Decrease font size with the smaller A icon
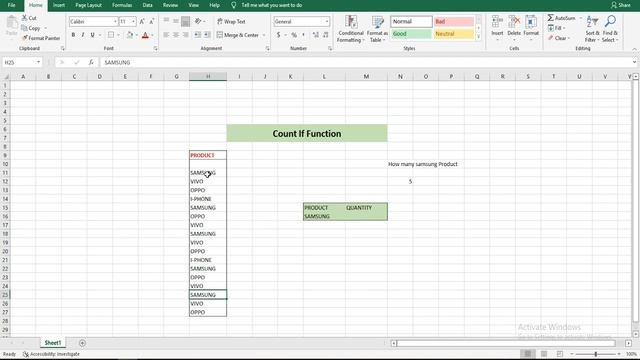The width and height of the screenshot is (640, 360). coord(151,21)
